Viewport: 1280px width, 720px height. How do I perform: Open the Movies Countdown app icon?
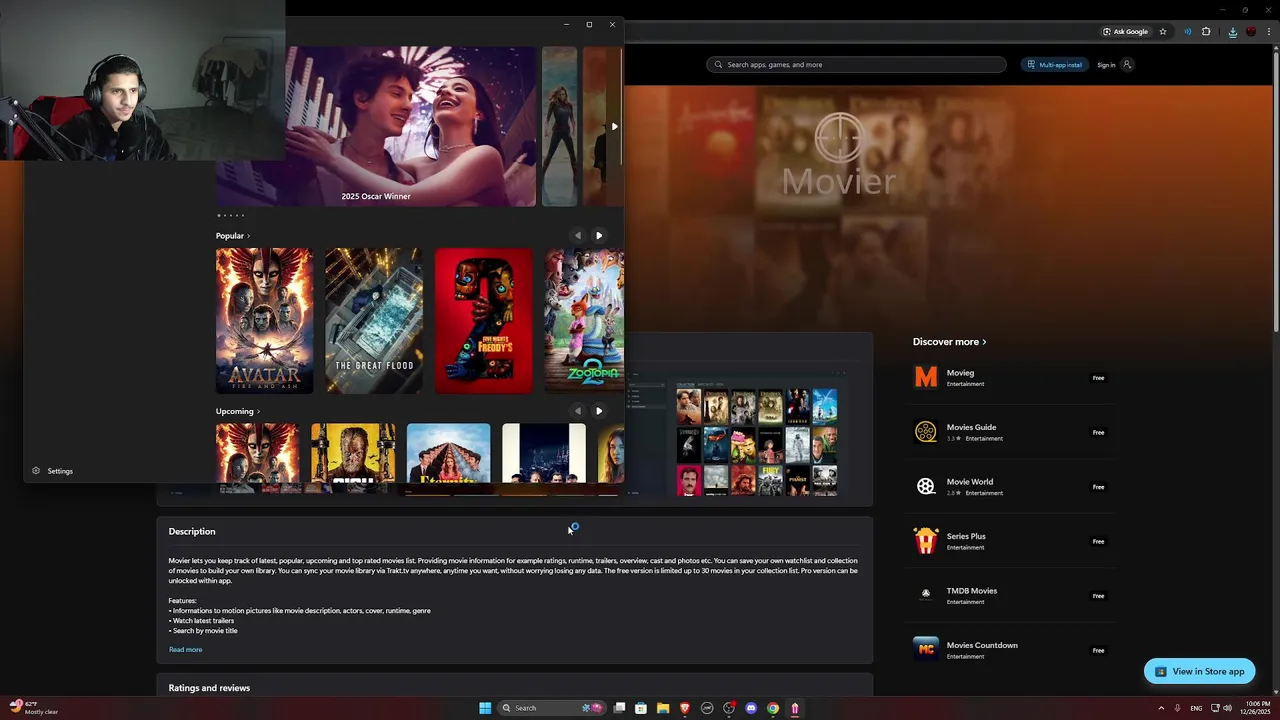coord(926,650)
